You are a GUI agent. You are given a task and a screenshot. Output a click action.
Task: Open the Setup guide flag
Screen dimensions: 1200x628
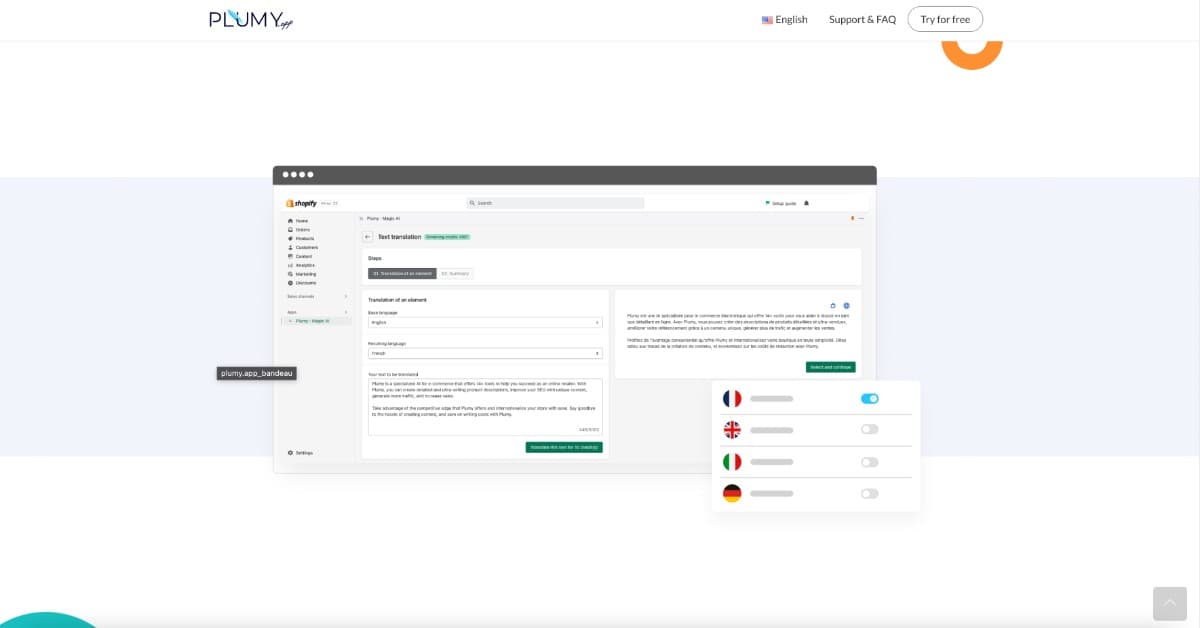coord(781,203)
